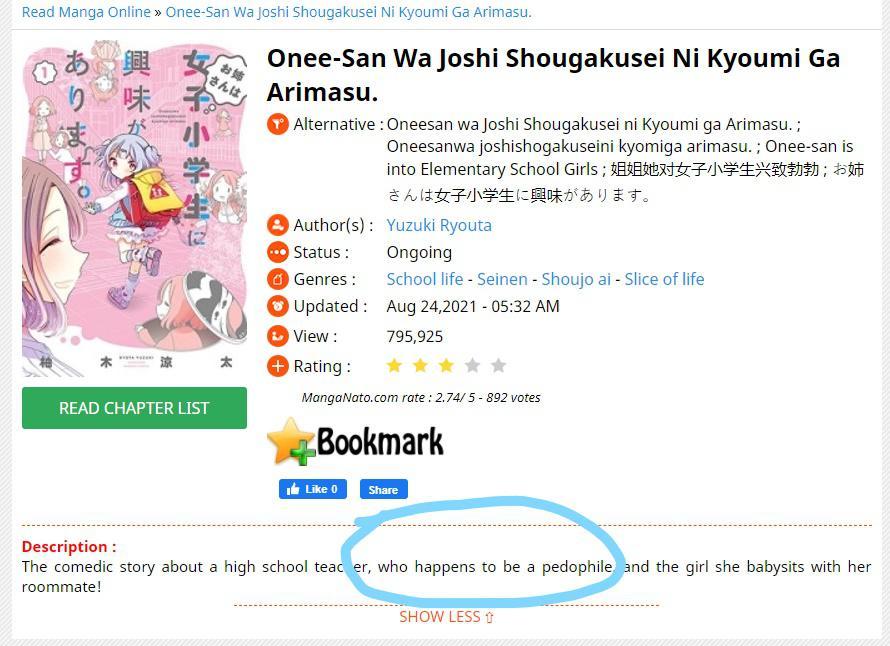Image resolution: width=890 pixels, height=646 pixels.
Task: Open the manga title breadcrumb link
Action: [x=349, y=12]
